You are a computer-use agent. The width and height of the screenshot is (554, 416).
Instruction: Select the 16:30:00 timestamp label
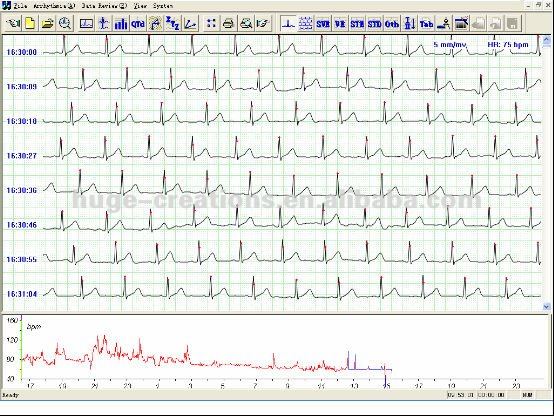22,52
